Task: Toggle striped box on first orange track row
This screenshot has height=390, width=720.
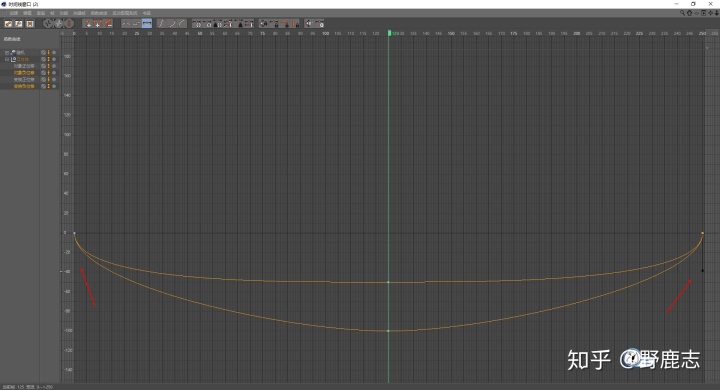Action: click(x=44, y=73)
